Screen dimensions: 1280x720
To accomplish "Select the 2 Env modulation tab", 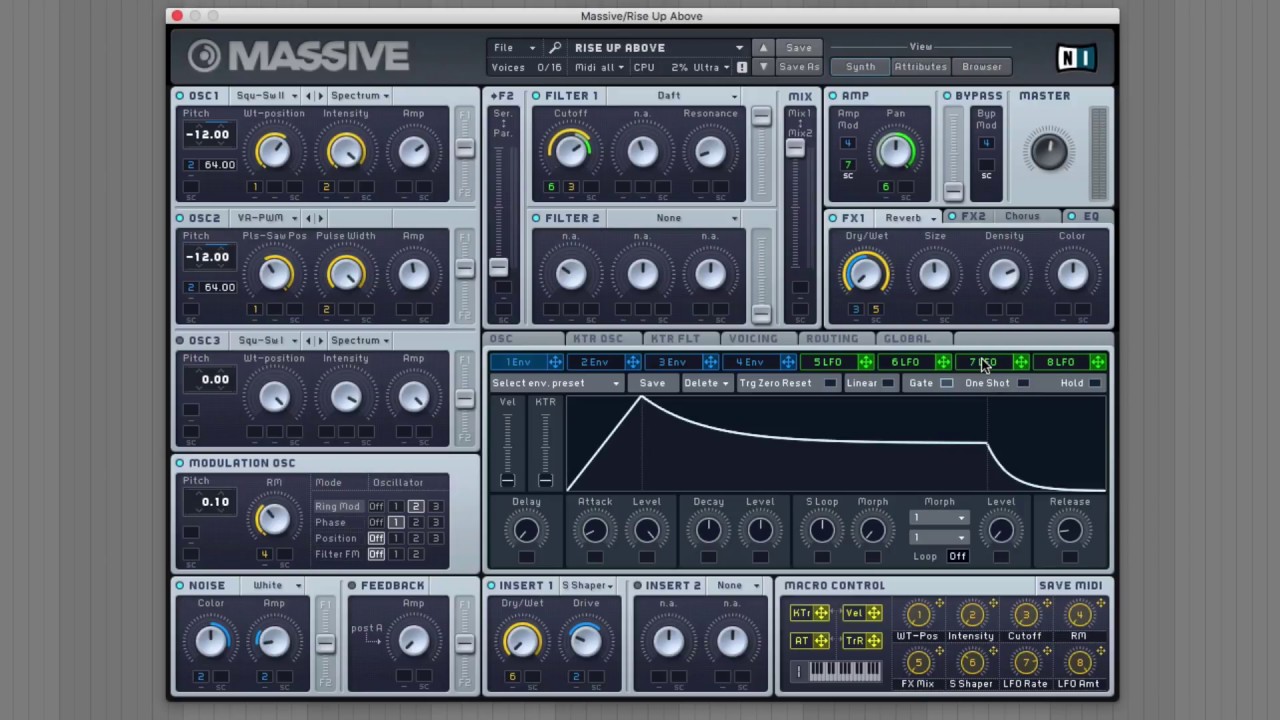I will click(594, 362).
